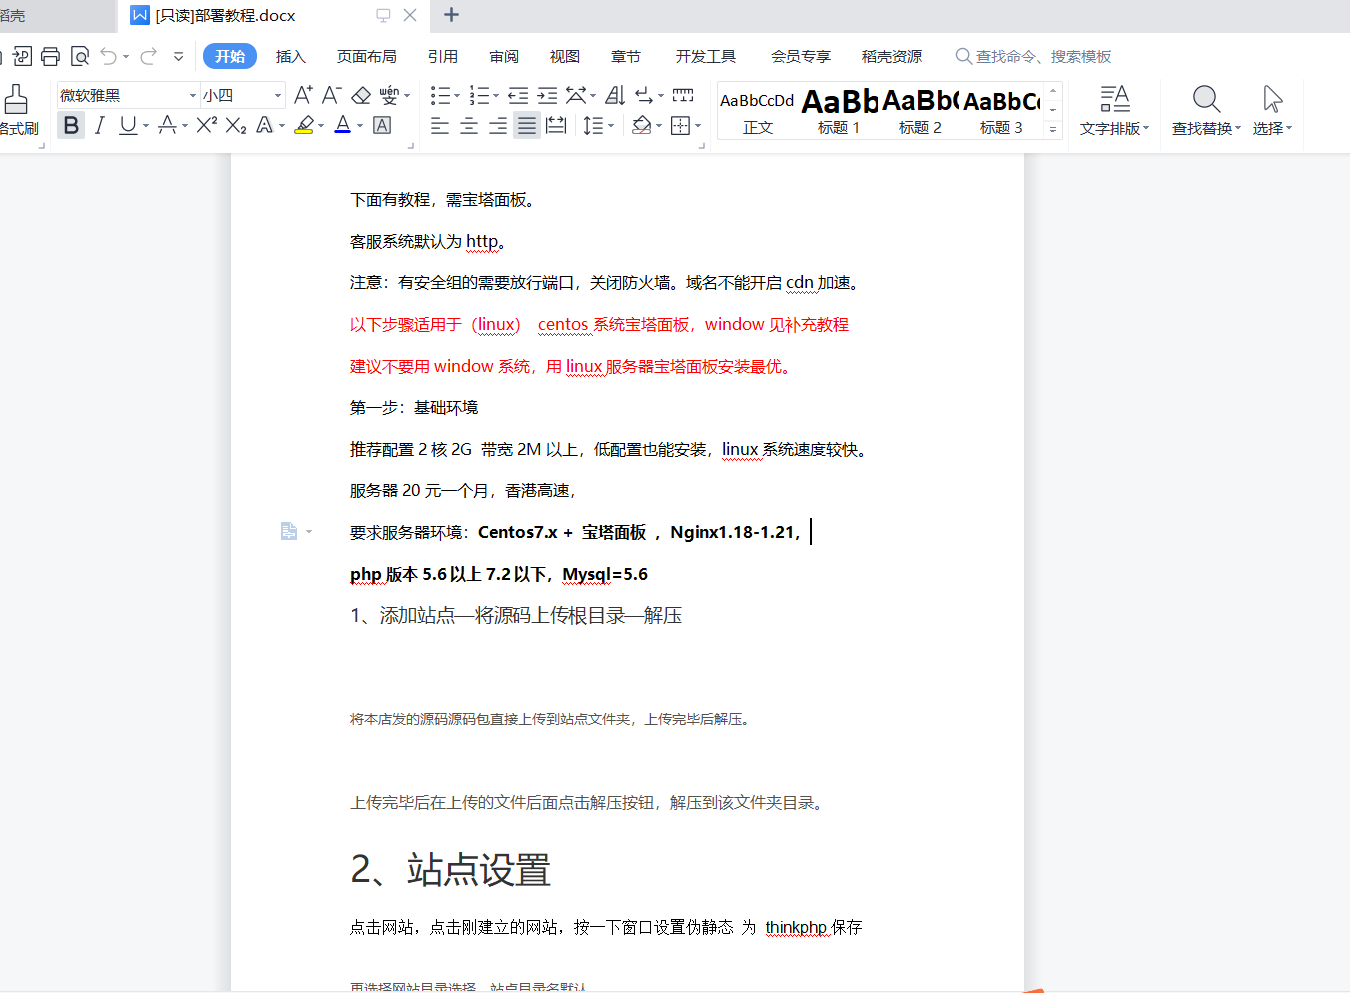Image resolution: width=1350 pixels, height=993 pixels.
Task: Open the Find and Replace (查找替换) tool
Action: click(1205, 112)
